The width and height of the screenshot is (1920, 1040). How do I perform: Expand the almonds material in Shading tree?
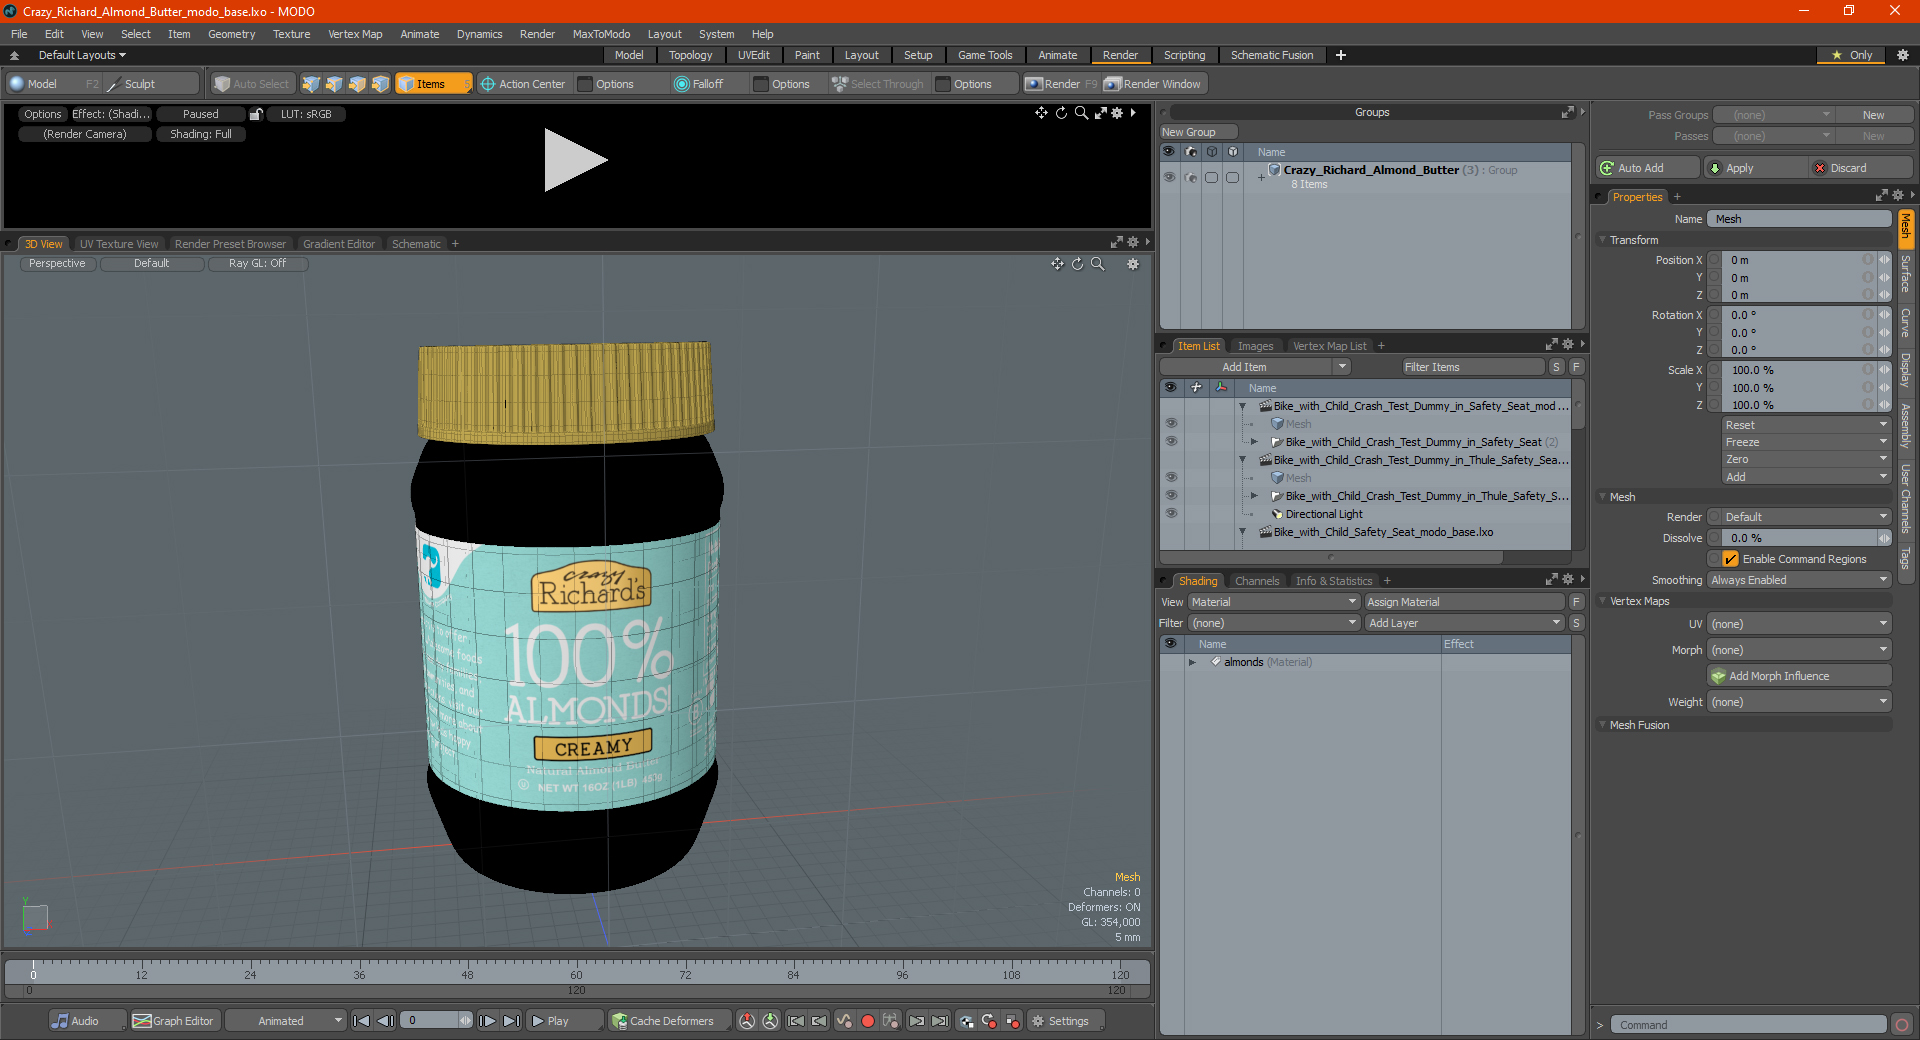click(1192, 662)
